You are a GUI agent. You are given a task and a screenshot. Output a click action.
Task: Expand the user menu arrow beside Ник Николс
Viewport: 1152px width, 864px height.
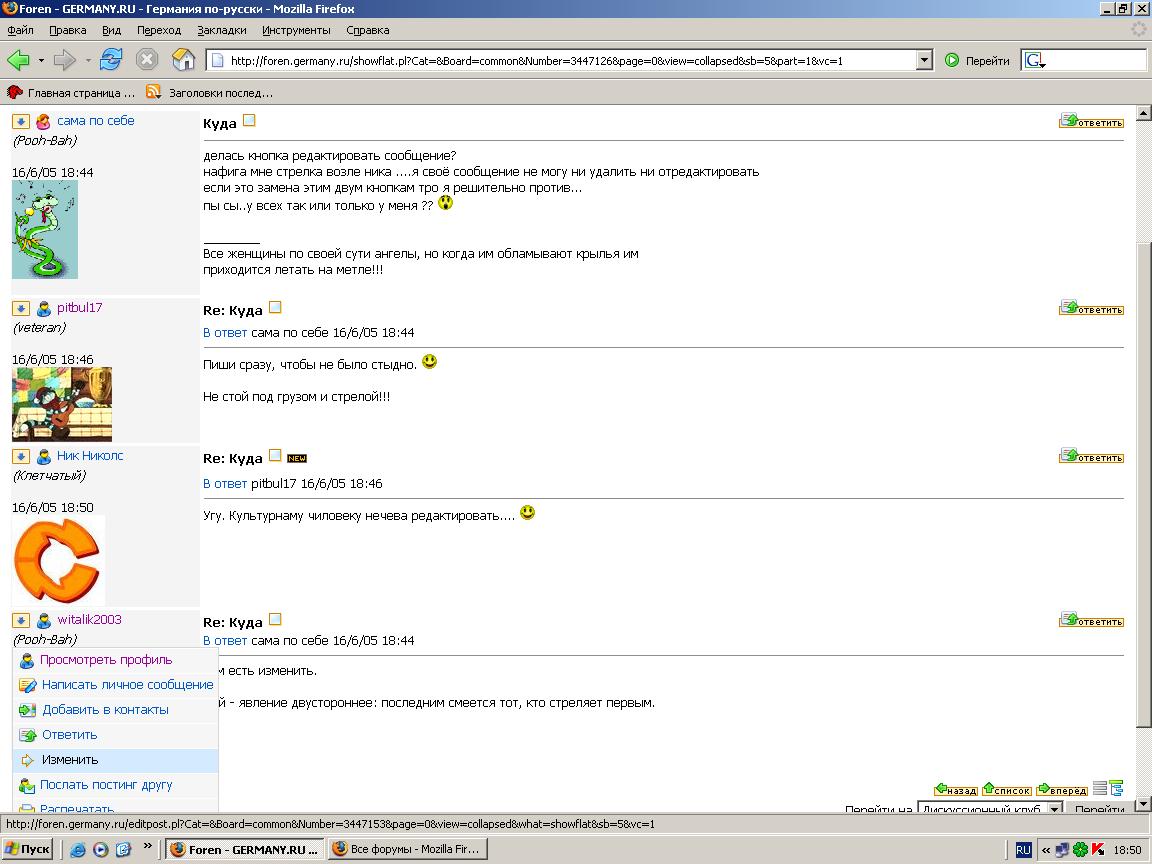20,456
